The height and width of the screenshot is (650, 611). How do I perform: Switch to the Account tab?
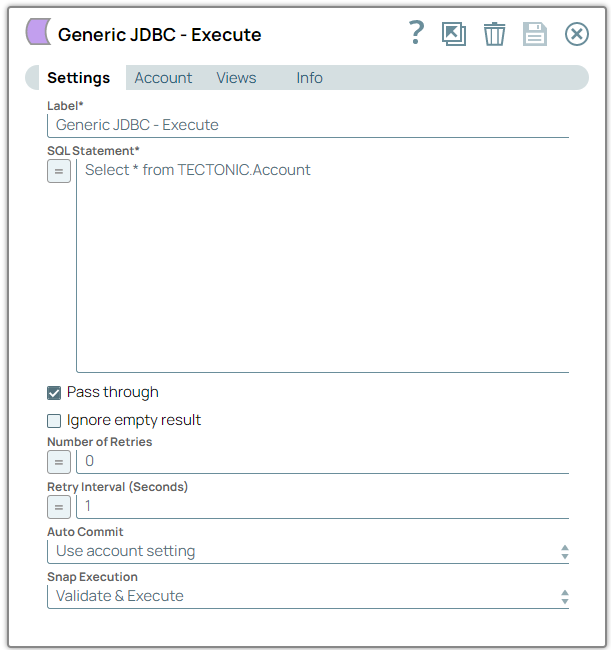click(x=163, y=78)
